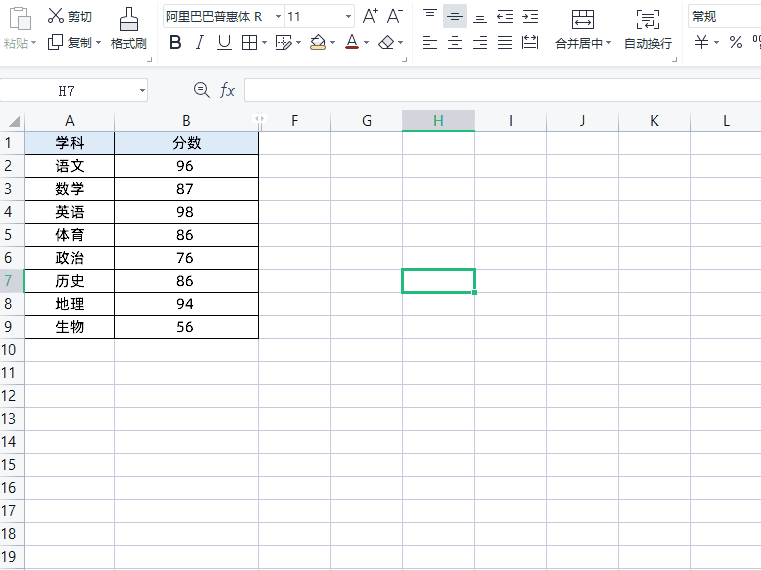Select cell containing 分数
Screen dimensions: 761x570
[x=186, y=143]
